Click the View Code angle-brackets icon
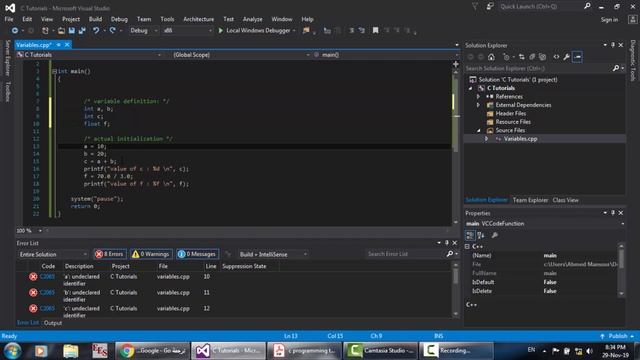This screenshot has height=360, width=640. pos(556,57)
